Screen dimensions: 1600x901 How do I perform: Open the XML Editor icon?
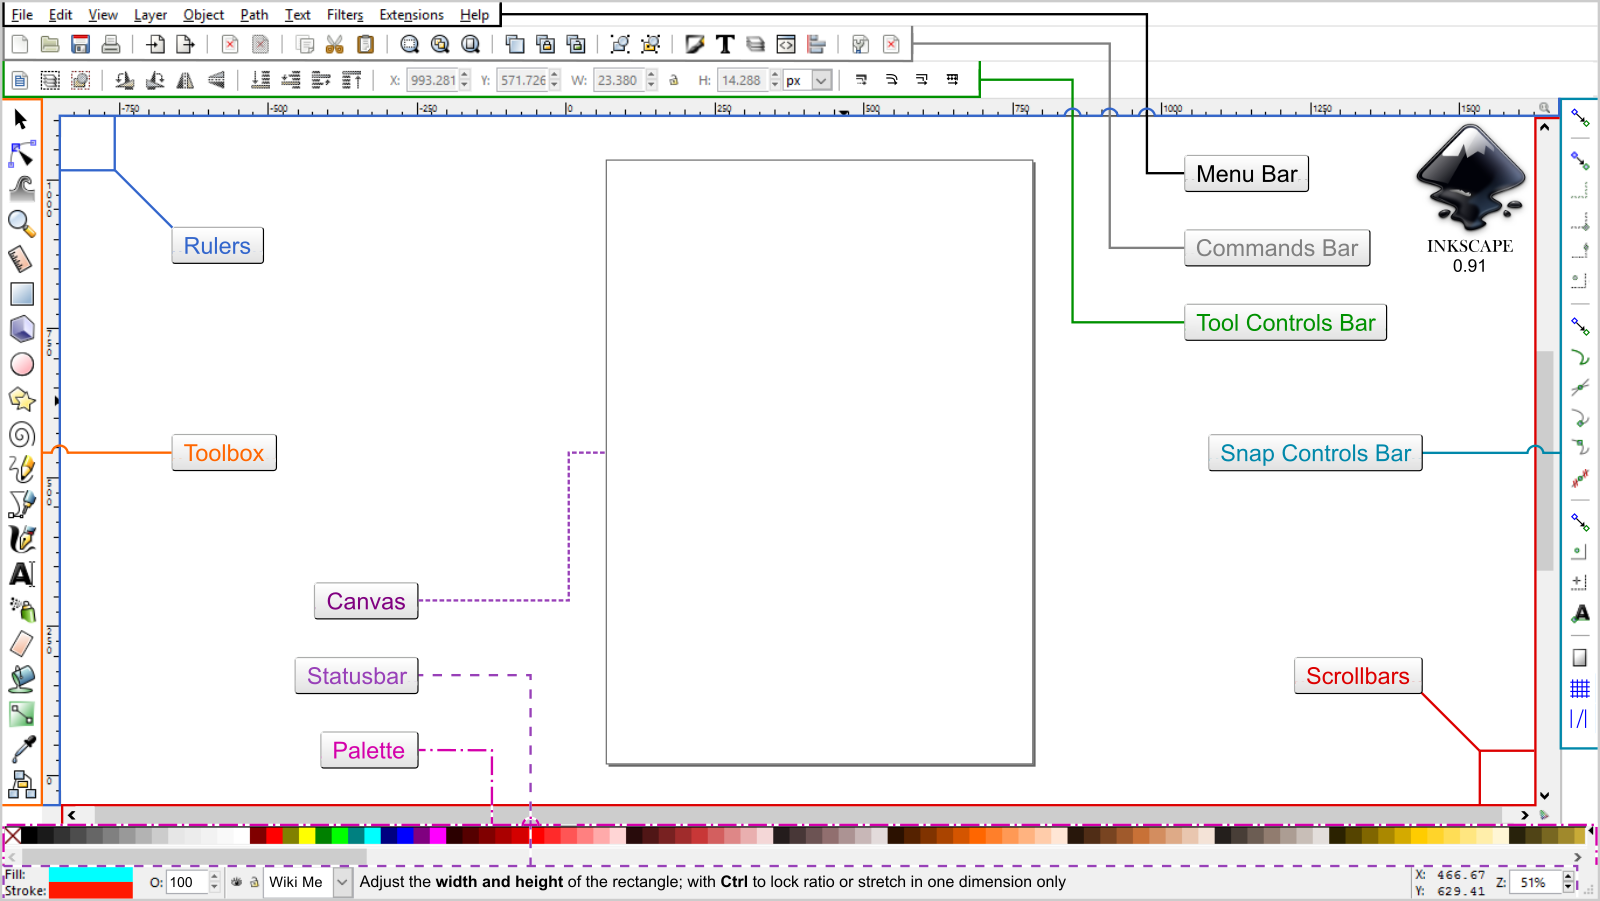pyautogui.click(x=786, y=44)
